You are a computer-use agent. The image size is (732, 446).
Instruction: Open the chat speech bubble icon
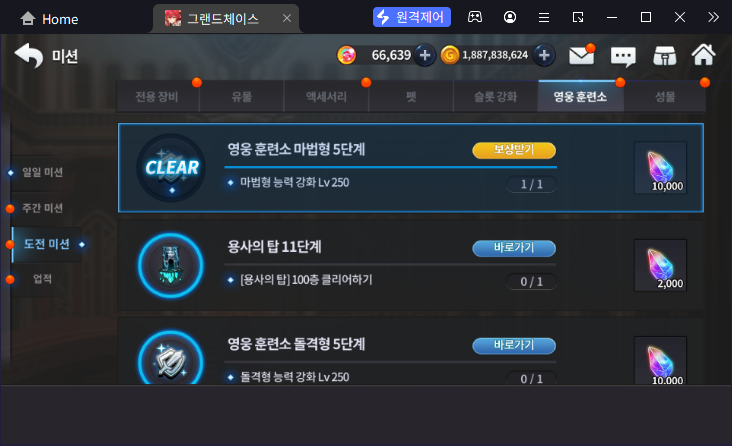(x=623, y=57)
